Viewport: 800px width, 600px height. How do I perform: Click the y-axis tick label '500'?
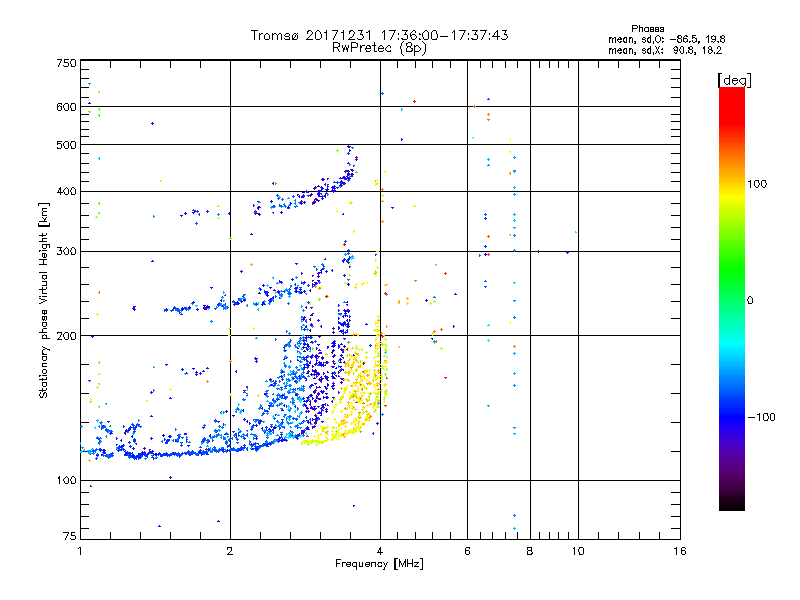[x=66, y=145]
